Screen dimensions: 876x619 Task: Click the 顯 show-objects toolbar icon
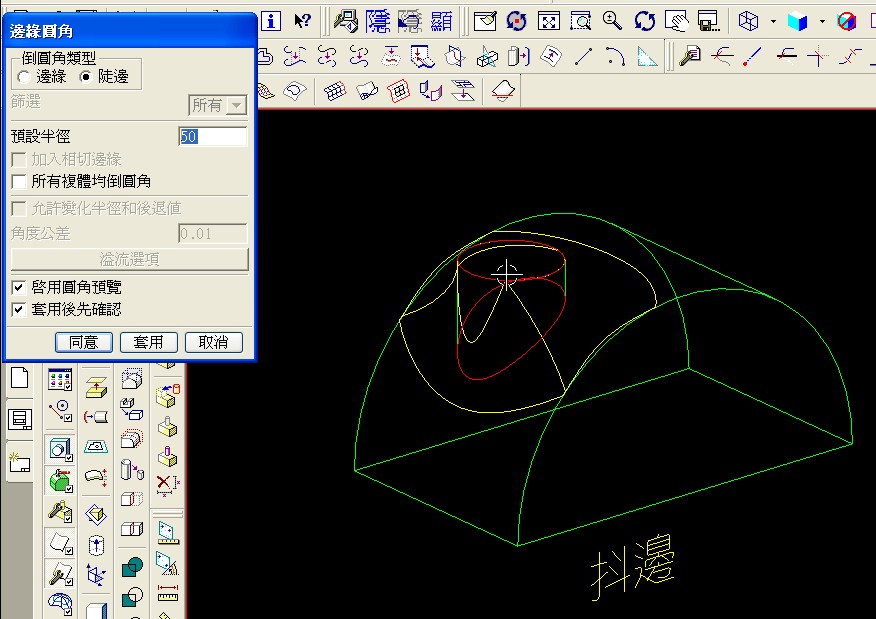click(x=441, y=21)
